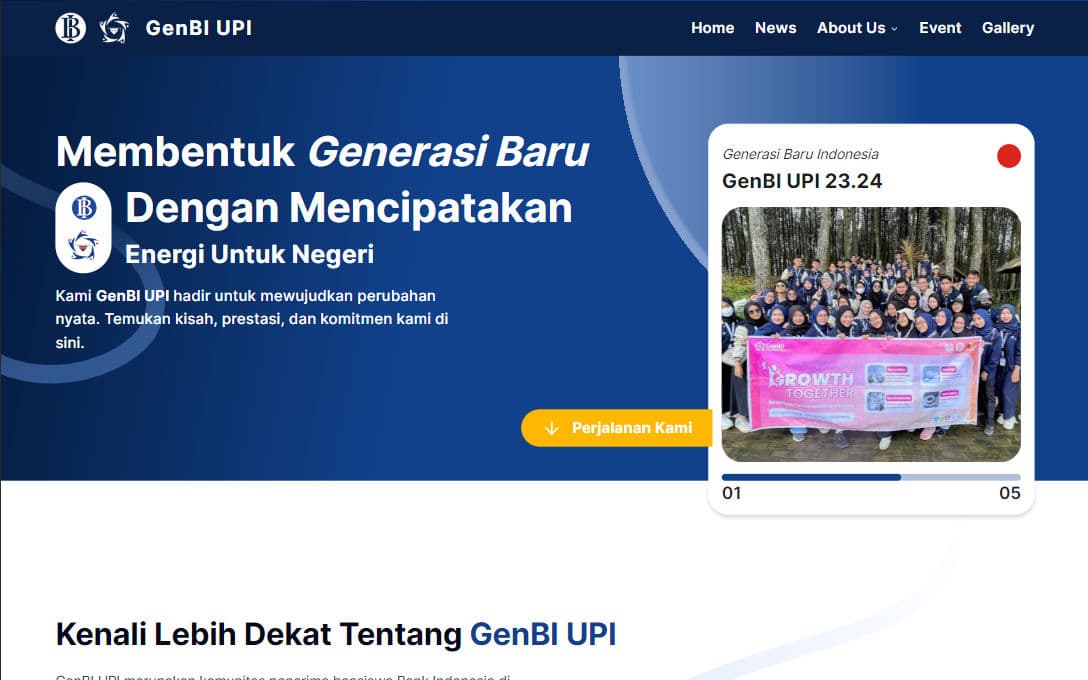Open the GenBI UPI brand link

click(x=198, y=28)
